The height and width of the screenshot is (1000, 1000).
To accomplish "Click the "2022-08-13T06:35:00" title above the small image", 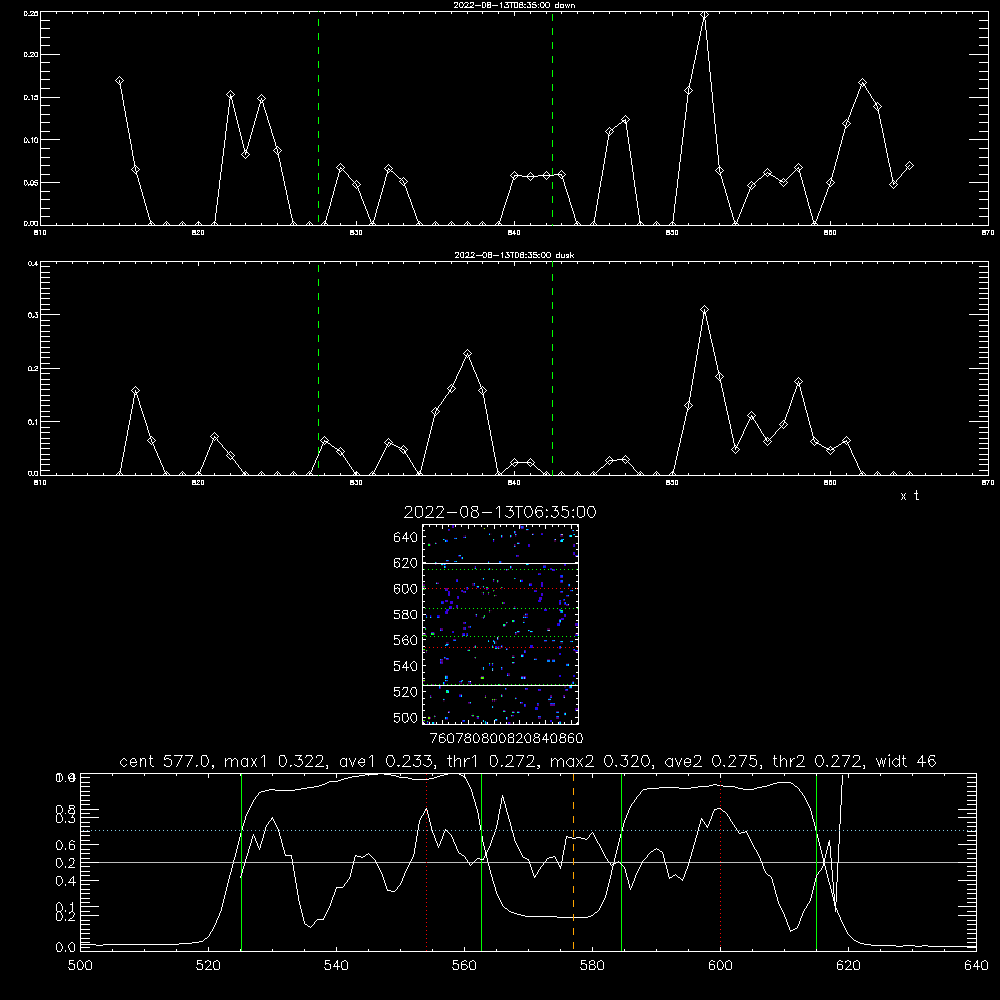I will [500, 512].
